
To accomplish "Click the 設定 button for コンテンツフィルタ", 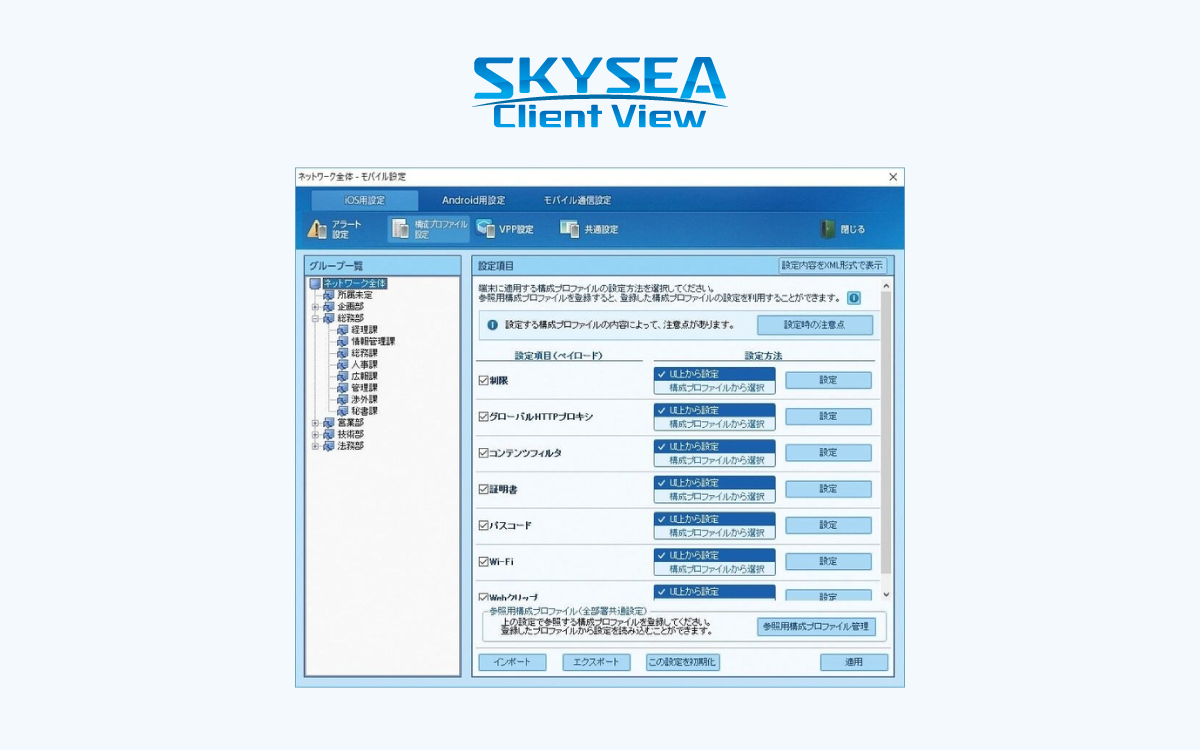I will pyautogui.click(x=828, y=452).
